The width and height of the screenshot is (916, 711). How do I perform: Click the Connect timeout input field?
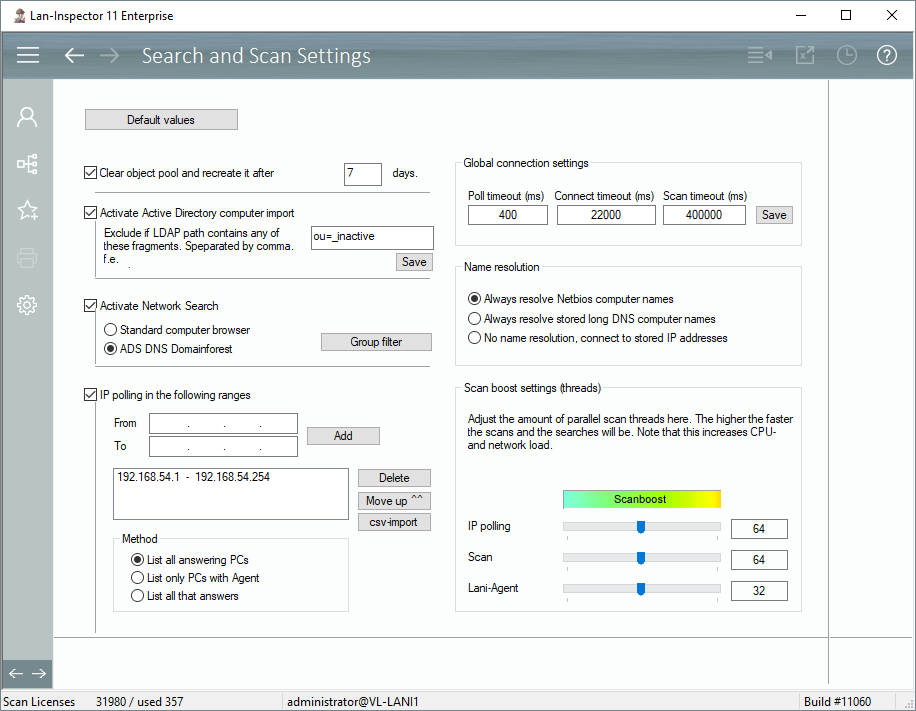(605, 215)
